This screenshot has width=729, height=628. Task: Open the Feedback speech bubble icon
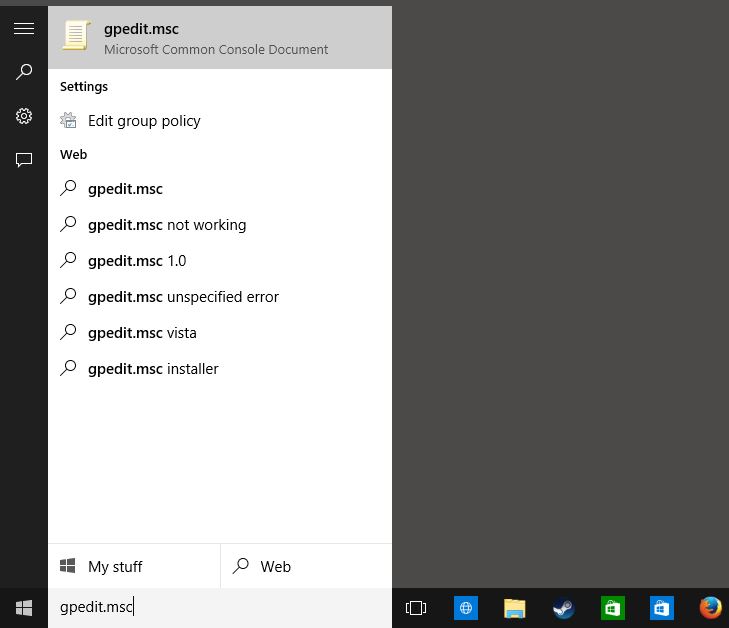[24, 160]
